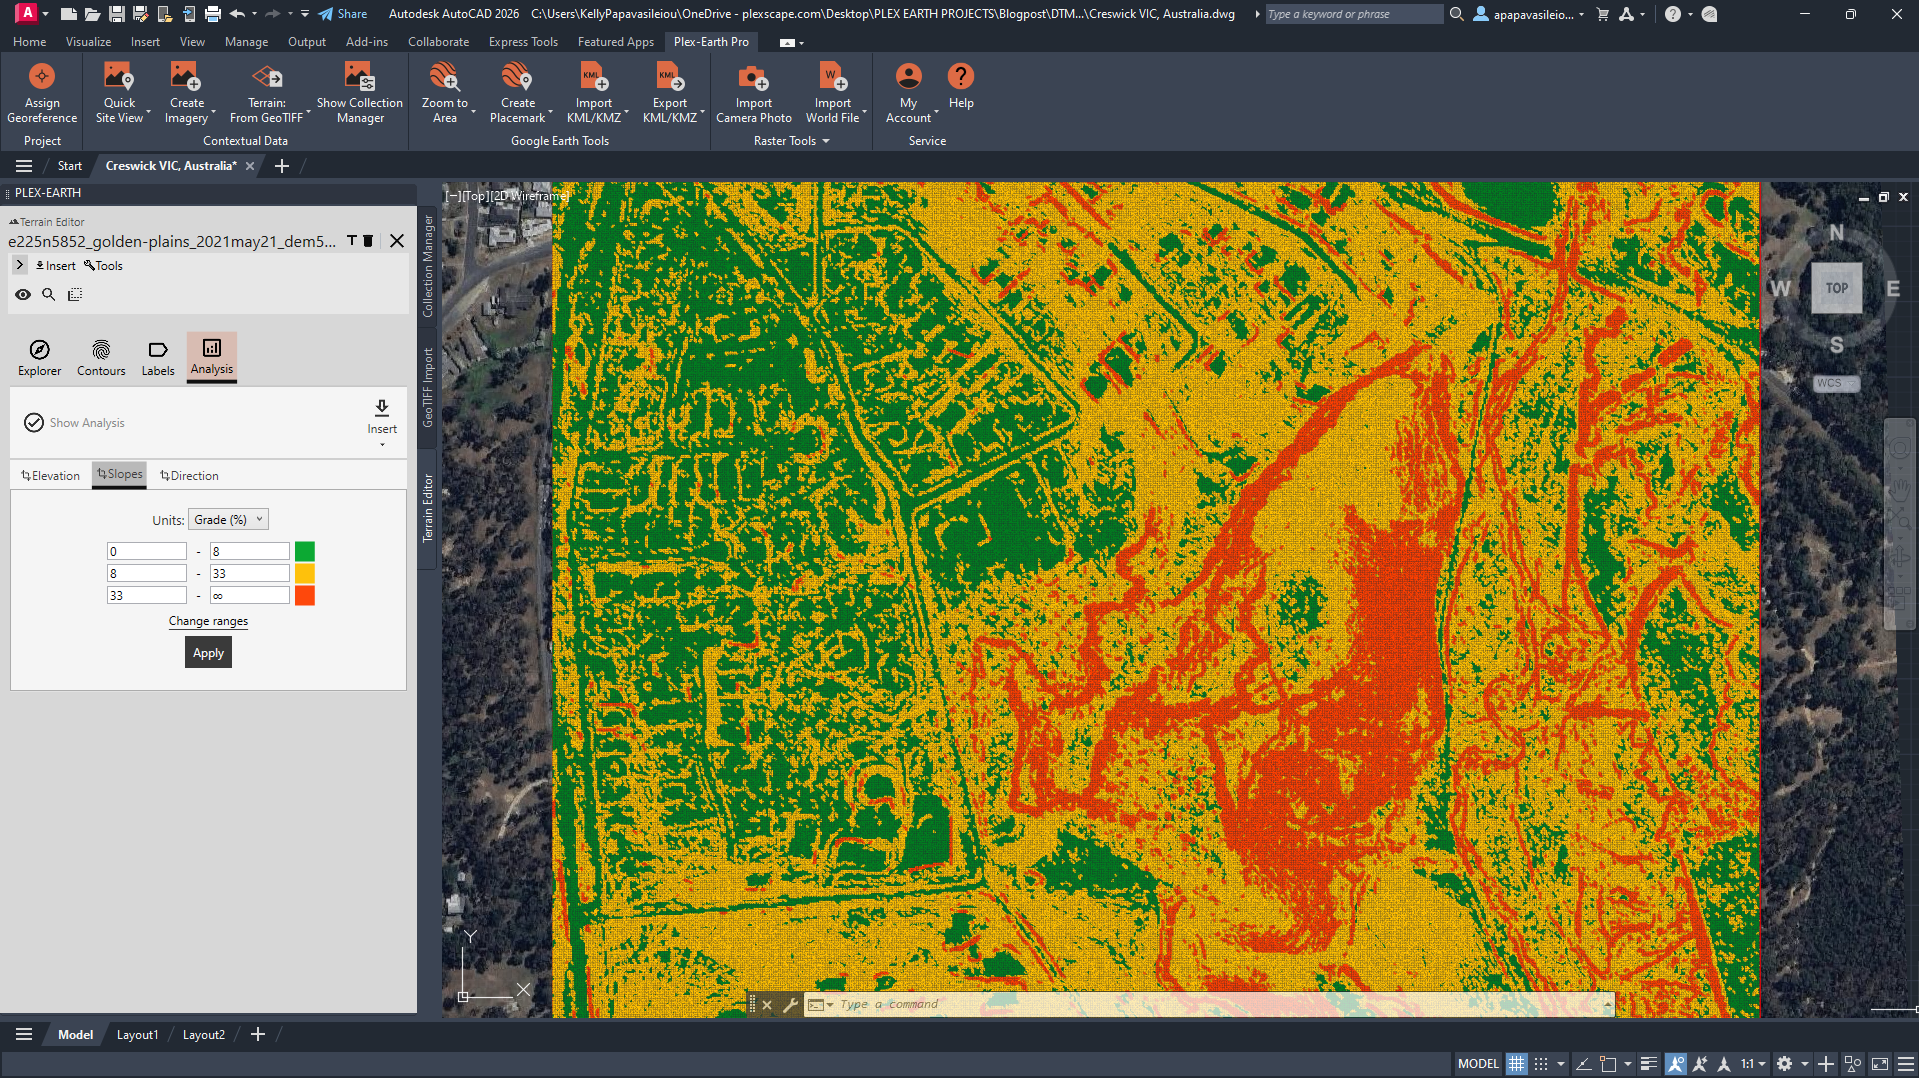Open the Start drawing tab
This screenshot has height=1079, width=1919.
point(69,166)
